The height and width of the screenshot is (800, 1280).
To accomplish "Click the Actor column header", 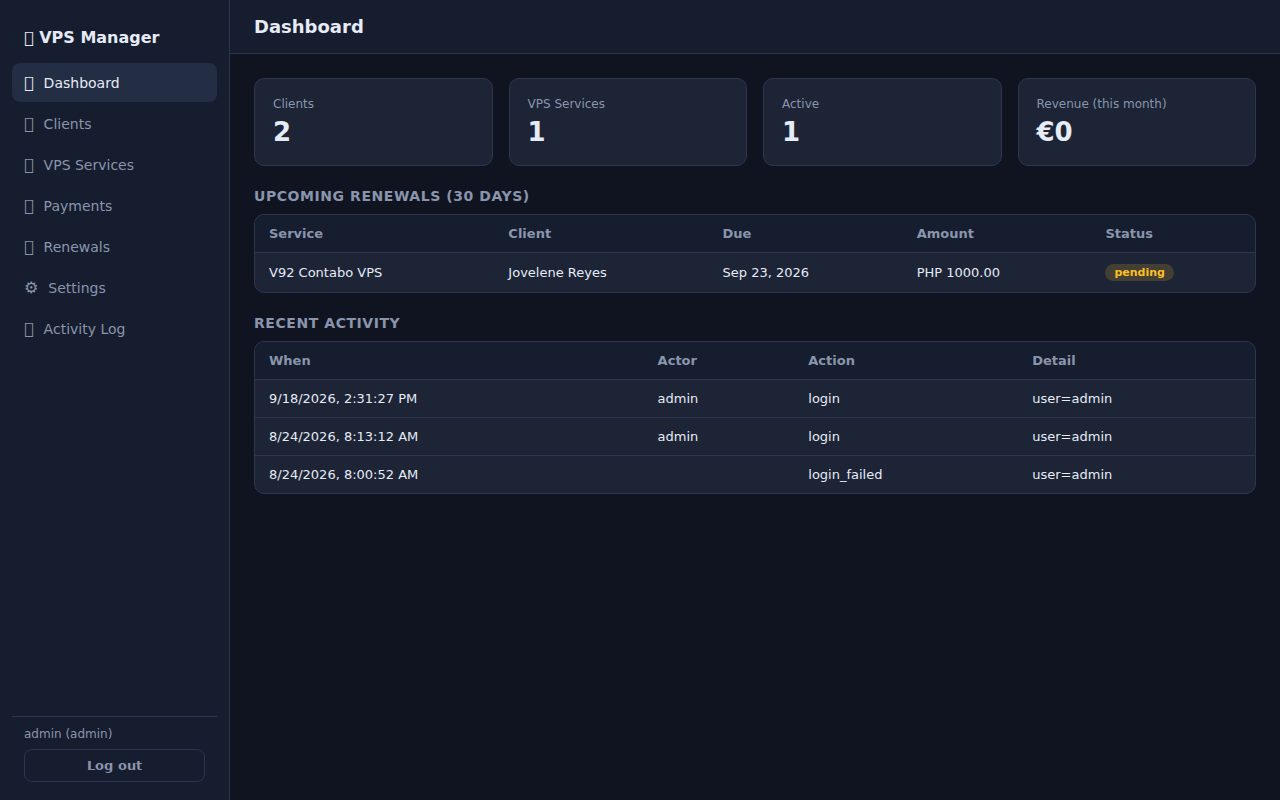I will coord(677,361).
